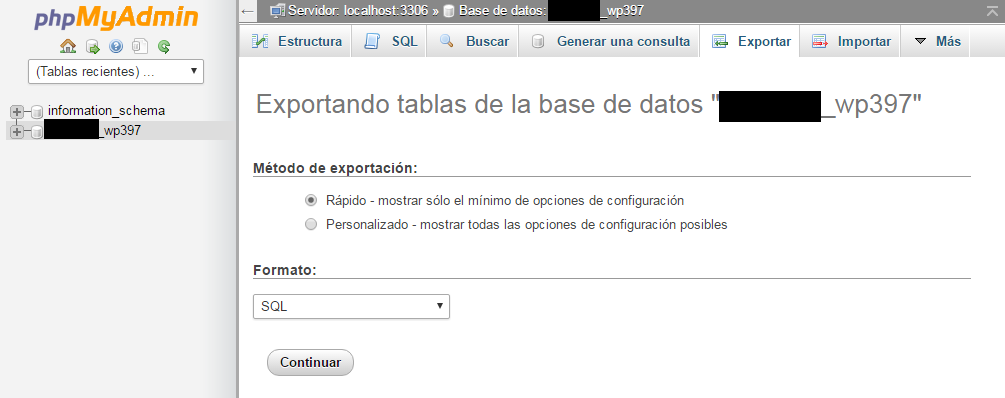Click the Servidor: localhost:3306 breadcrumb link
The width and height of the screenshot is (1005, 398).
click(x=359, y=10)
